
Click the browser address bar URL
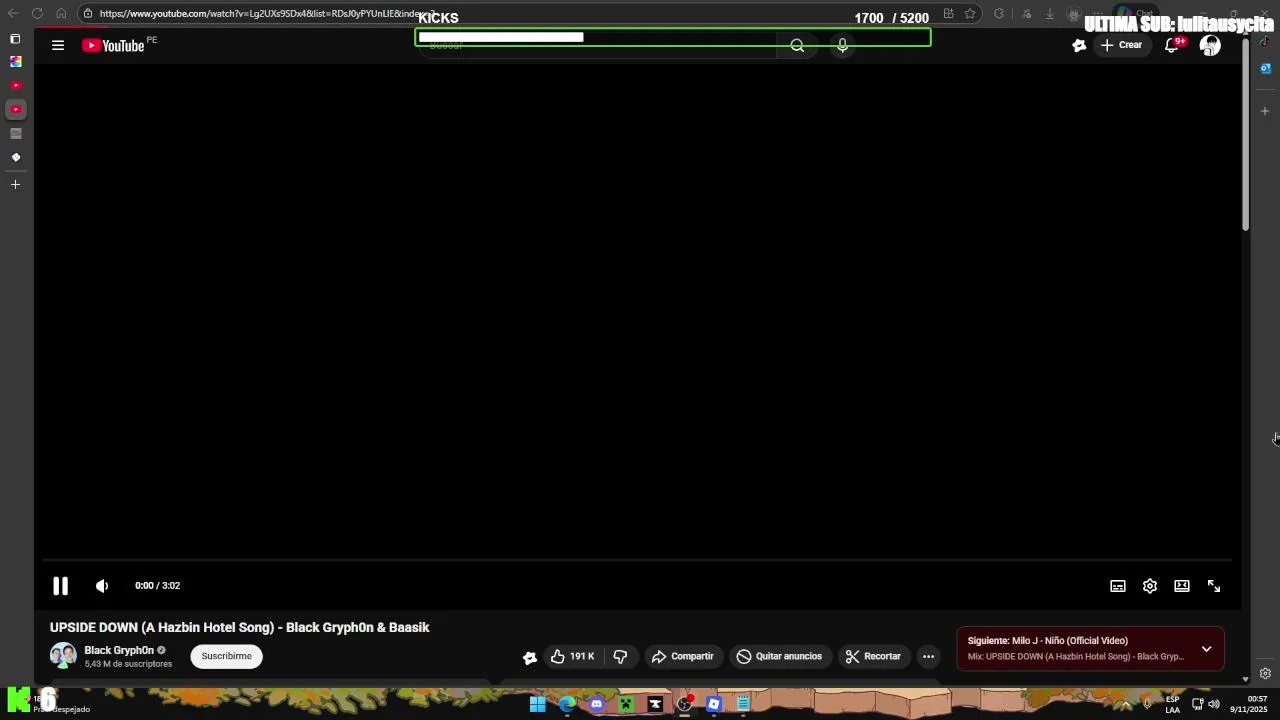click(x=265, y=14)
